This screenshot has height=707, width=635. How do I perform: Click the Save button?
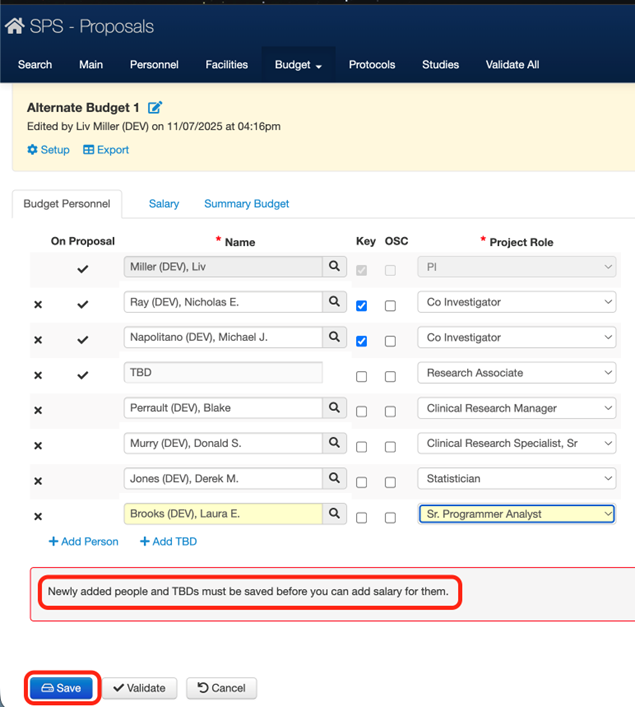[x=62, y=688]
